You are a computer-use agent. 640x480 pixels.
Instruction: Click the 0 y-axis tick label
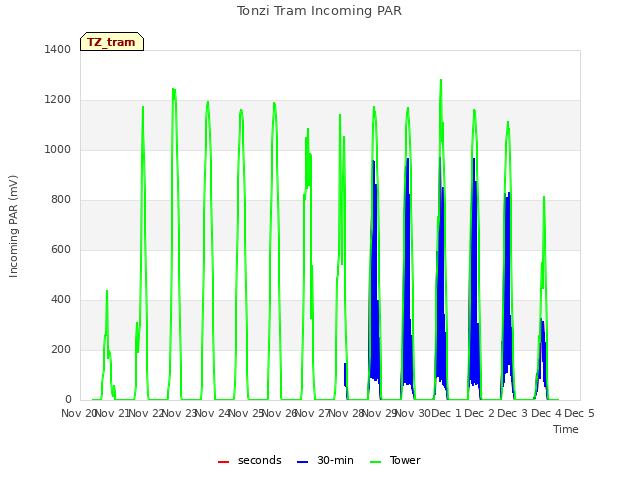click(68, 400)
